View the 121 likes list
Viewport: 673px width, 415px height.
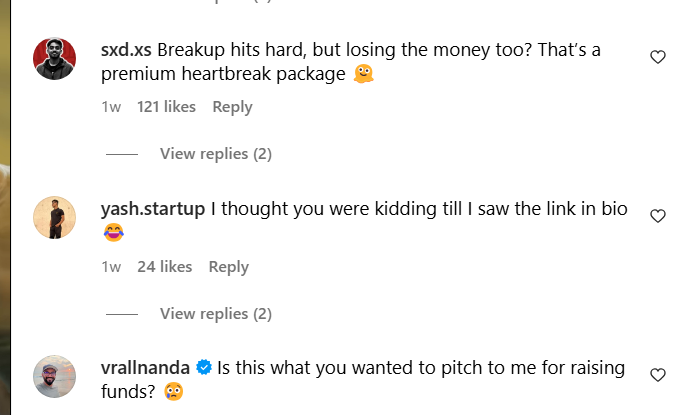tap(166, 107)
